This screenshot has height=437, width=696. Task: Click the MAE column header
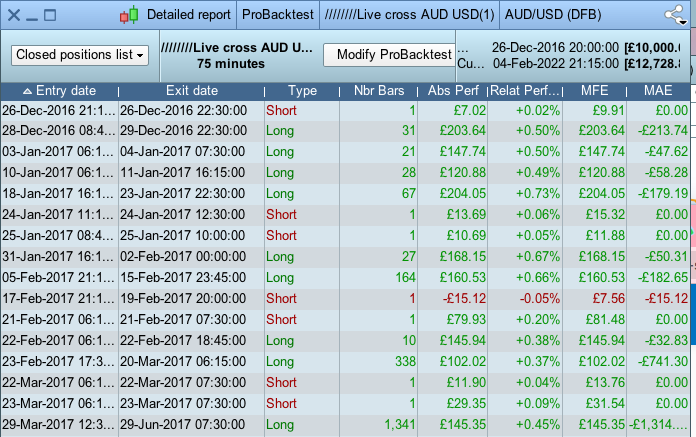[658, 91]
